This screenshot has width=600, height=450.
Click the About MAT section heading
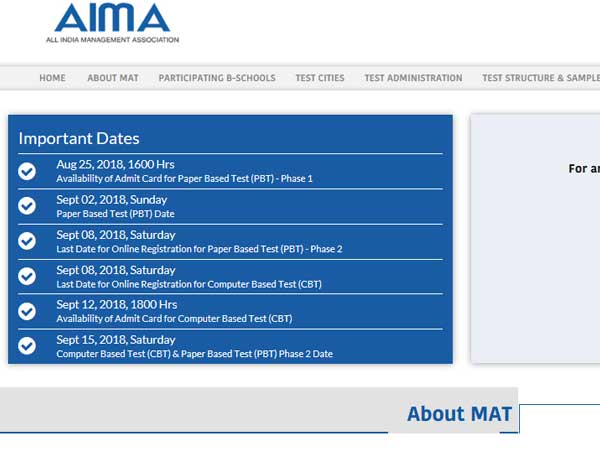tap(459, 414)
